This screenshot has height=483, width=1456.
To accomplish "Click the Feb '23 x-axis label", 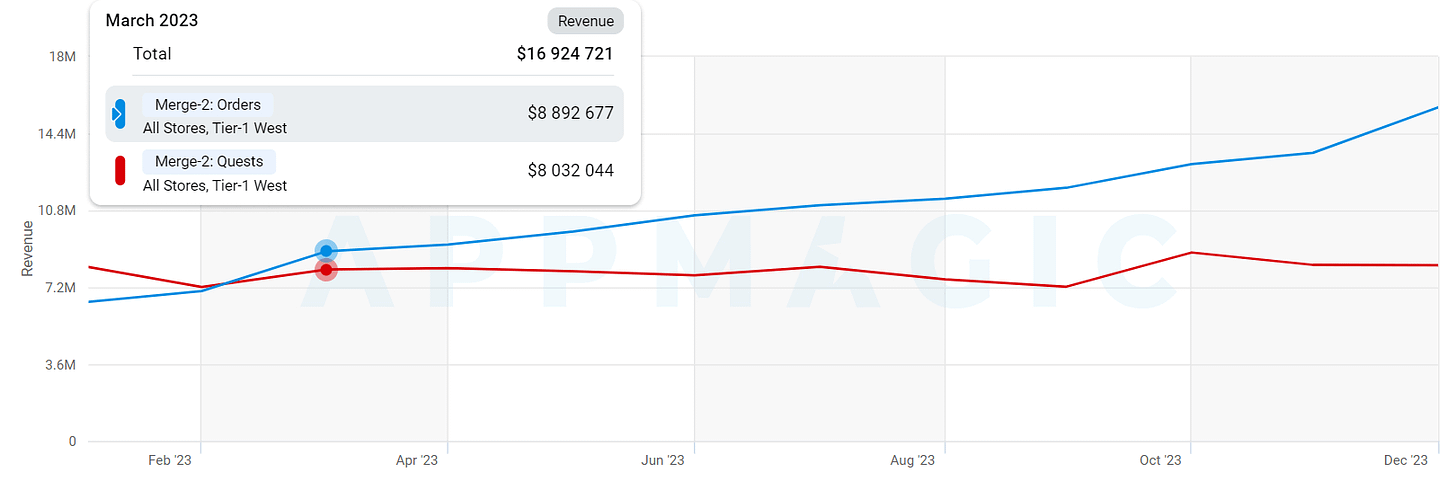I will pyautogui.click(x=169, y=461).
